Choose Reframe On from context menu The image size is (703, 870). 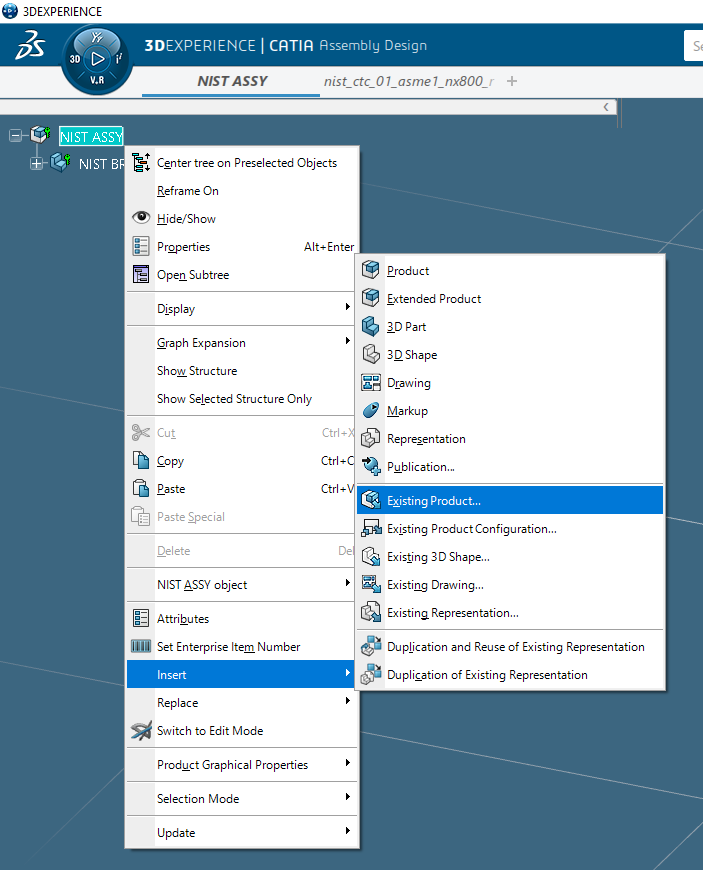click(x=242, y=191)
